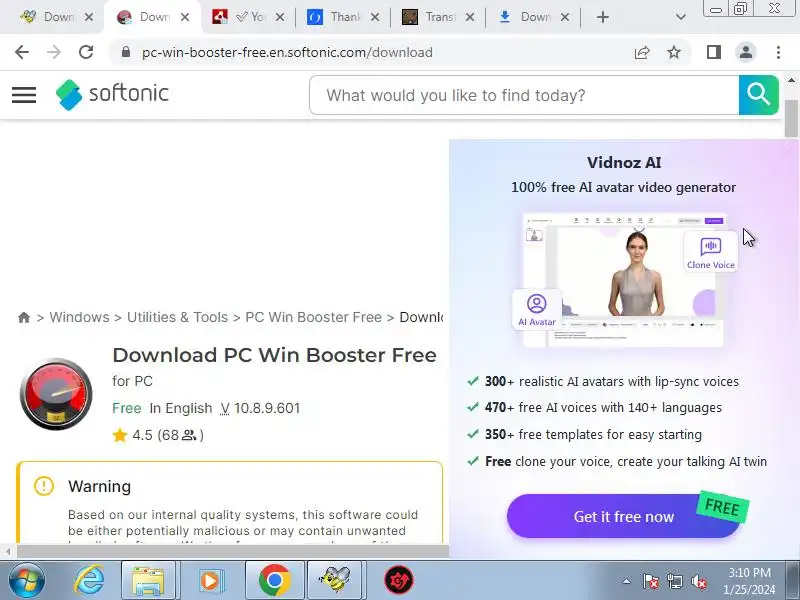Click the Vidnoz AI ad title
The height and width of the screenshot is (600, 800).
pyautogui.click(x=623, y=163)
